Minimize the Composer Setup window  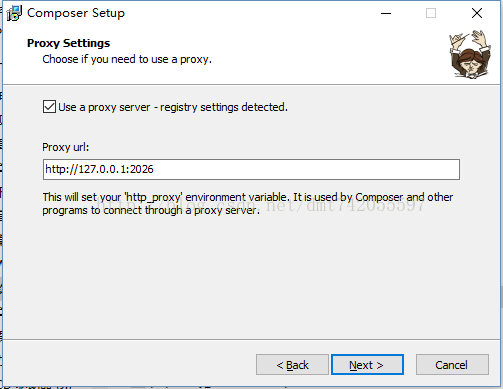(x=386, y=13)
